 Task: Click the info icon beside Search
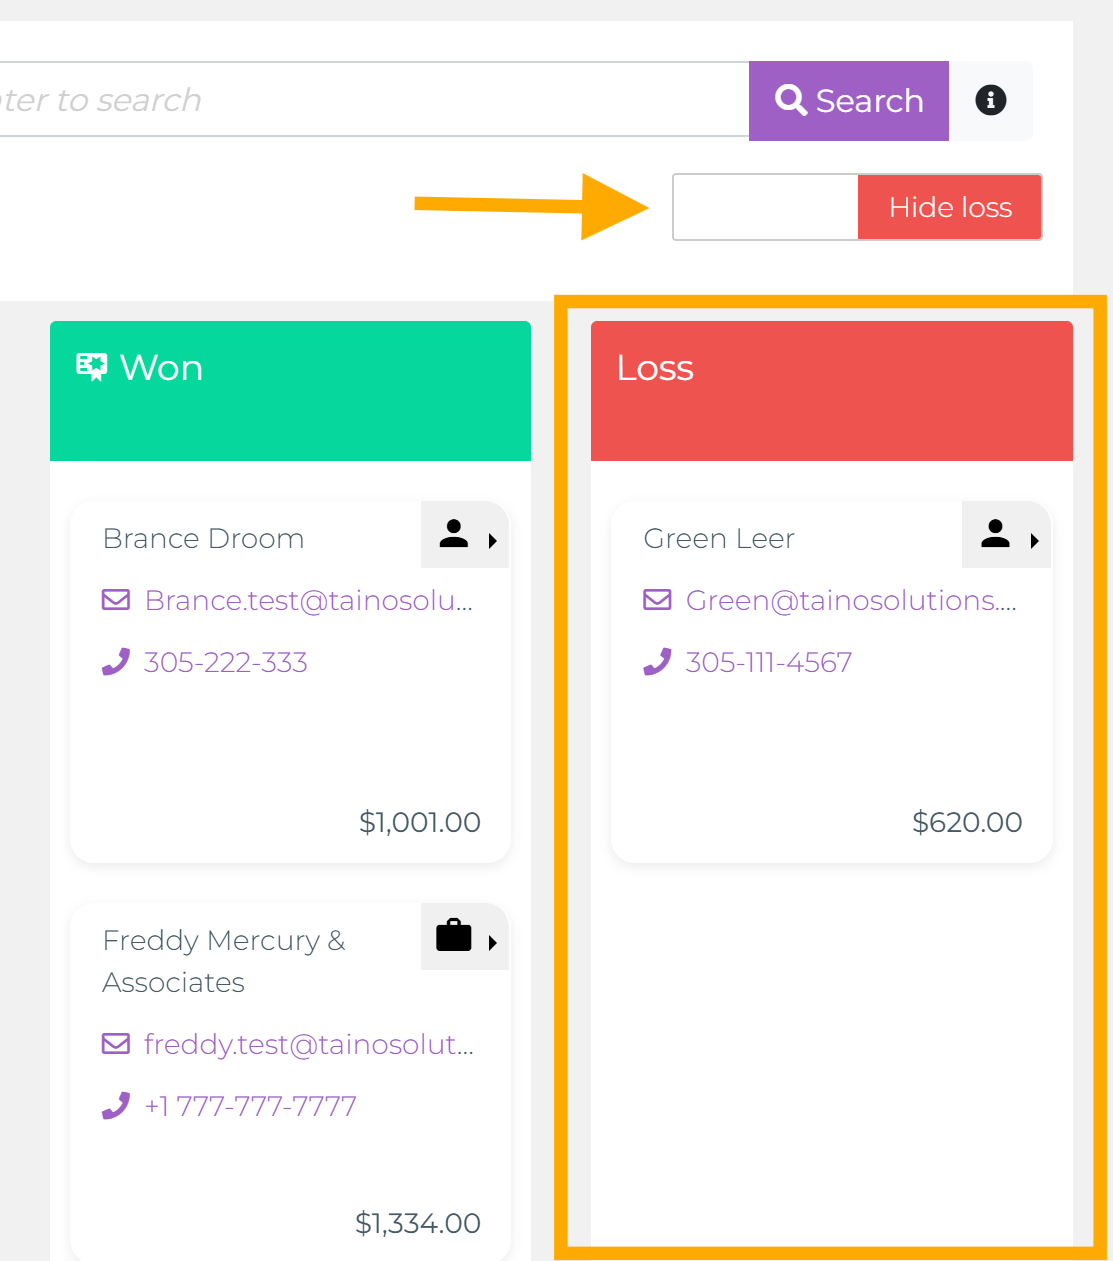(x=990, y=100)
